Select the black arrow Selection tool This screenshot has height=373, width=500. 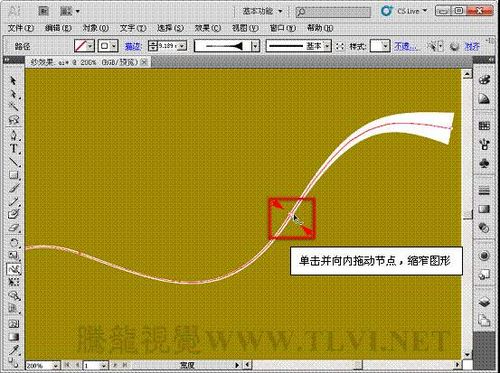[x=13, y=81]
